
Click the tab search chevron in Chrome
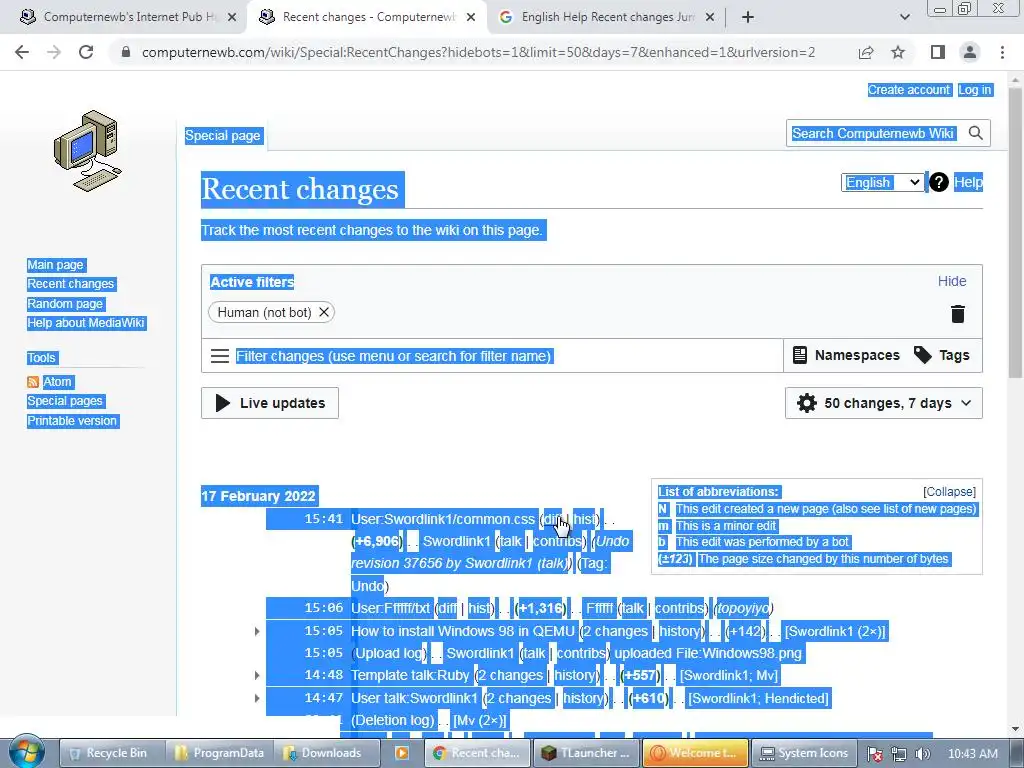pyautogui.click(x=904, y=17)
